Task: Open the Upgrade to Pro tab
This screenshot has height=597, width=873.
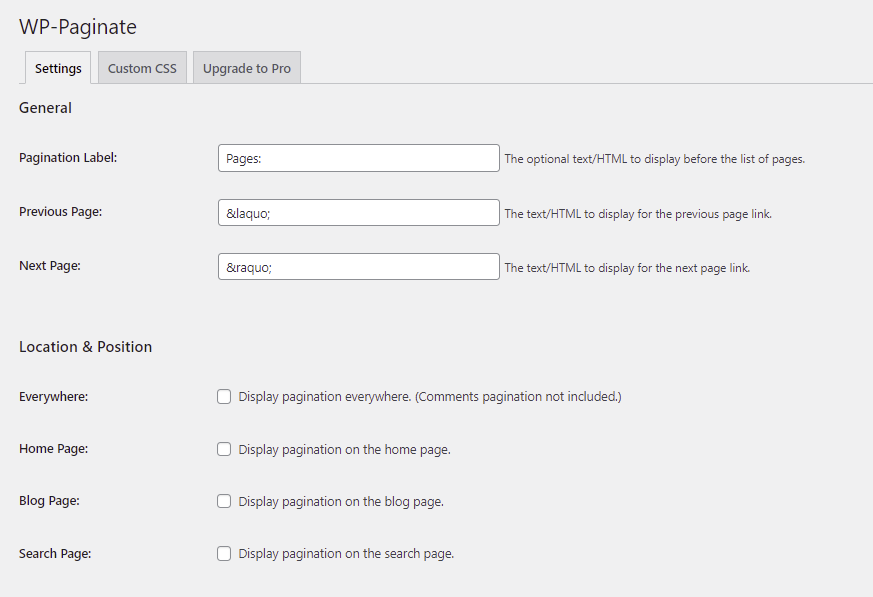Action: pyautogui.click(x=246, y=67)
